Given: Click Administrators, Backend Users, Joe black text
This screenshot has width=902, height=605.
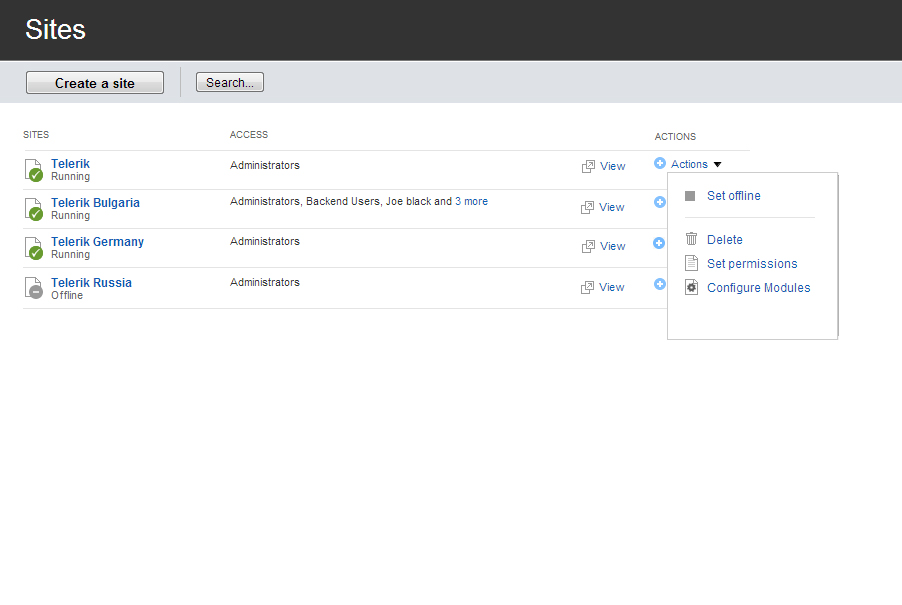Looking at the screenshot, I should pos(330,201).
